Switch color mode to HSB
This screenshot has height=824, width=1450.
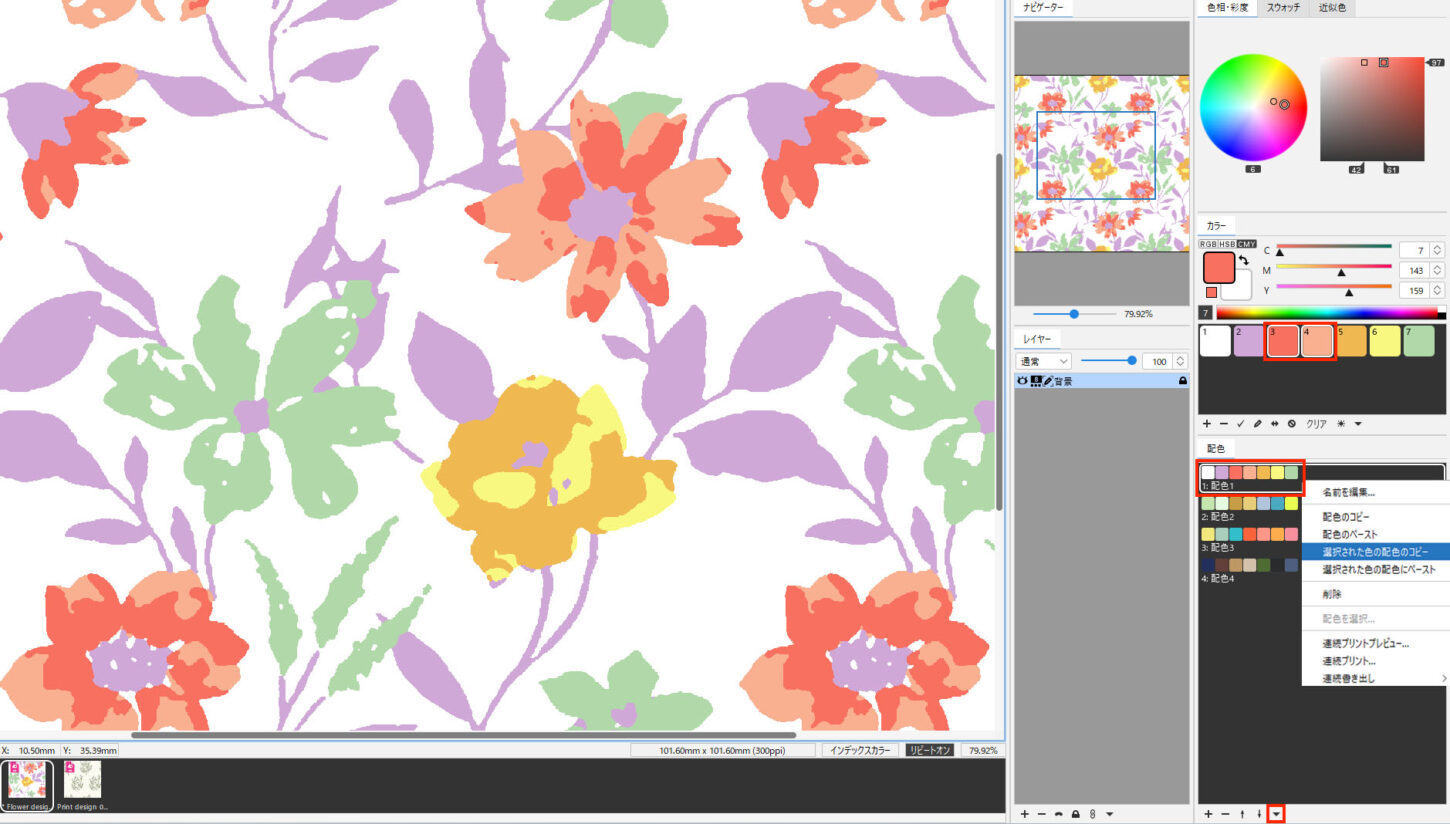point(1227,244)
